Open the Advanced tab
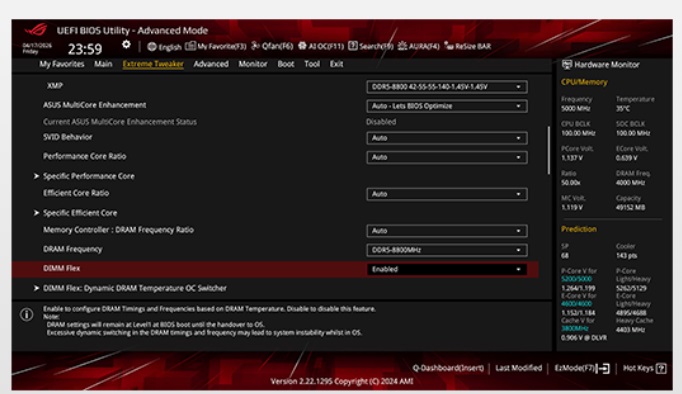 211,64
